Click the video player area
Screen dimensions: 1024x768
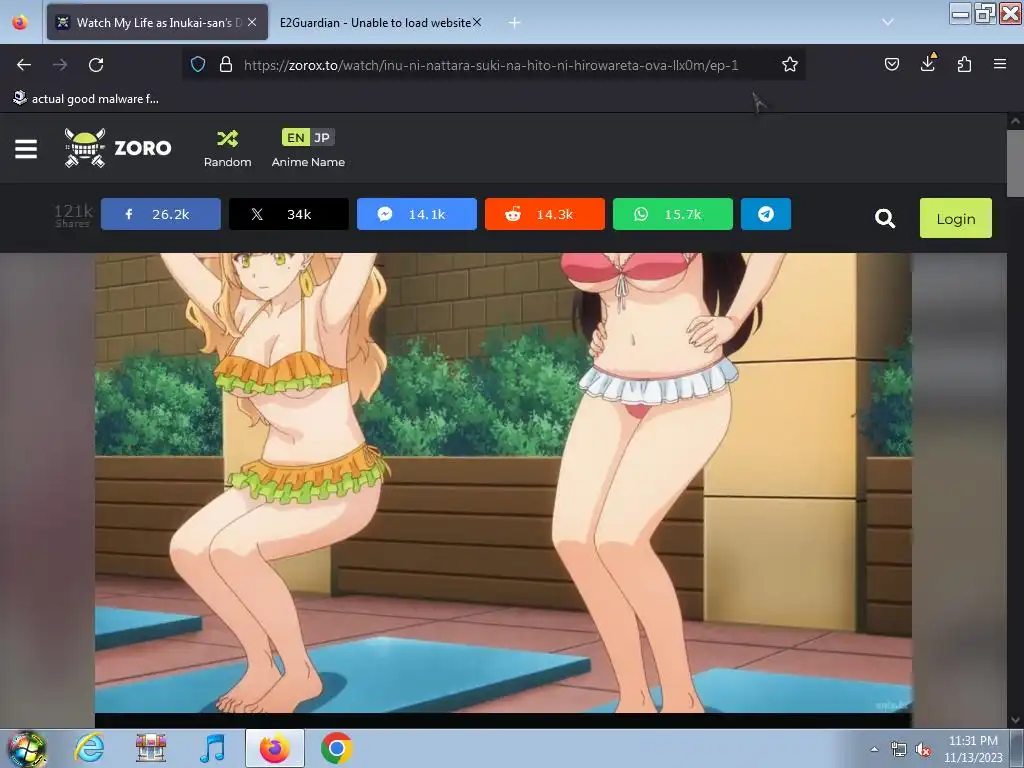[x=503, y=483]
